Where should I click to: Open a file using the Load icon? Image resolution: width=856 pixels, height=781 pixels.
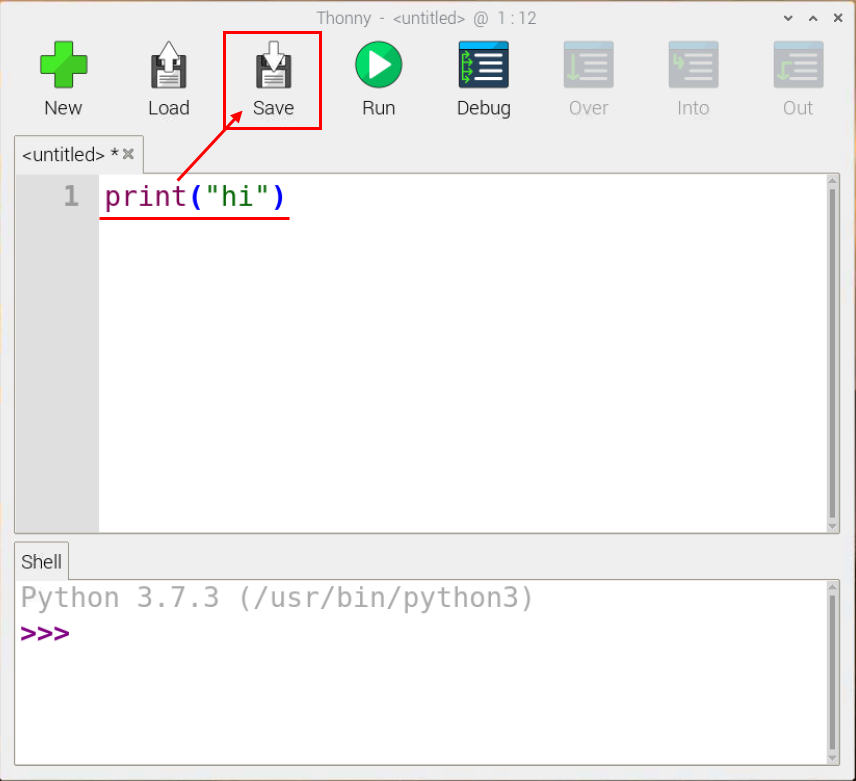[169, 79]
